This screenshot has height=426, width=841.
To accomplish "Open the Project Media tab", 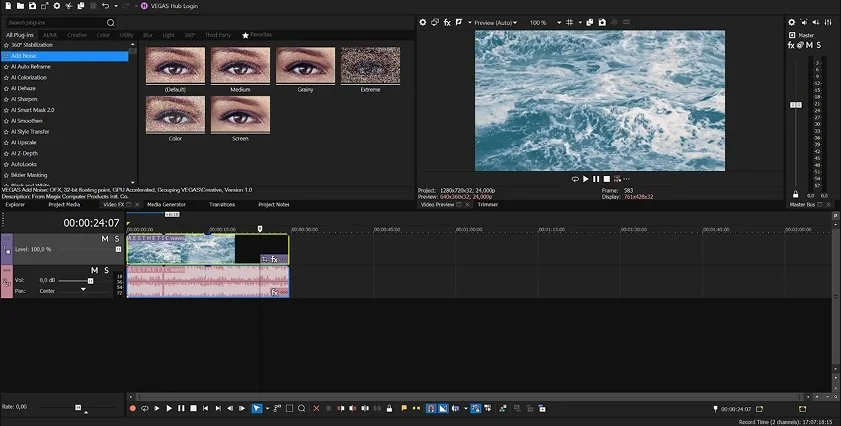I will pyautogui.click(x=64, y=204).
